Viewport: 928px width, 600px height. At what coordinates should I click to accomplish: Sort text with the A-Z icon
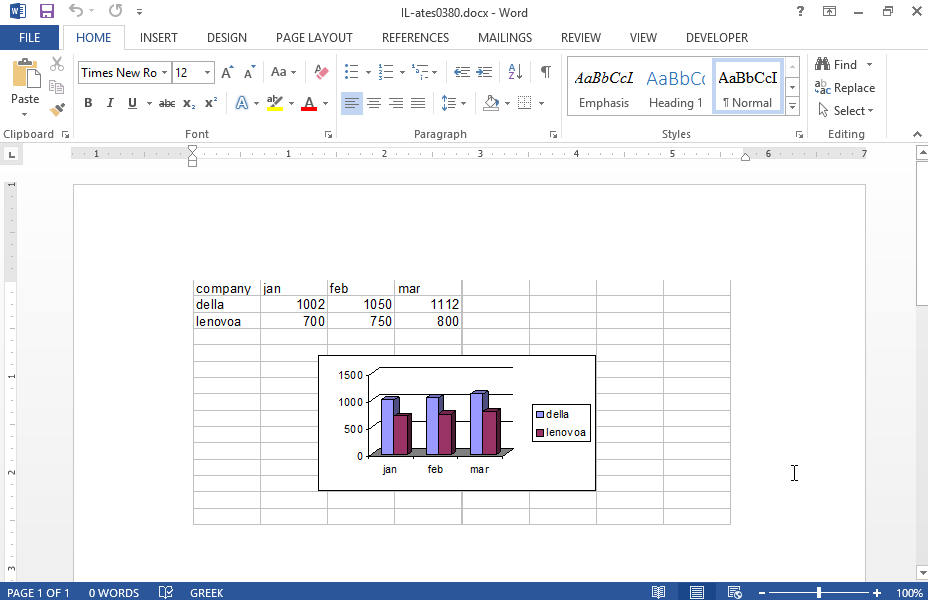[515, 72]
